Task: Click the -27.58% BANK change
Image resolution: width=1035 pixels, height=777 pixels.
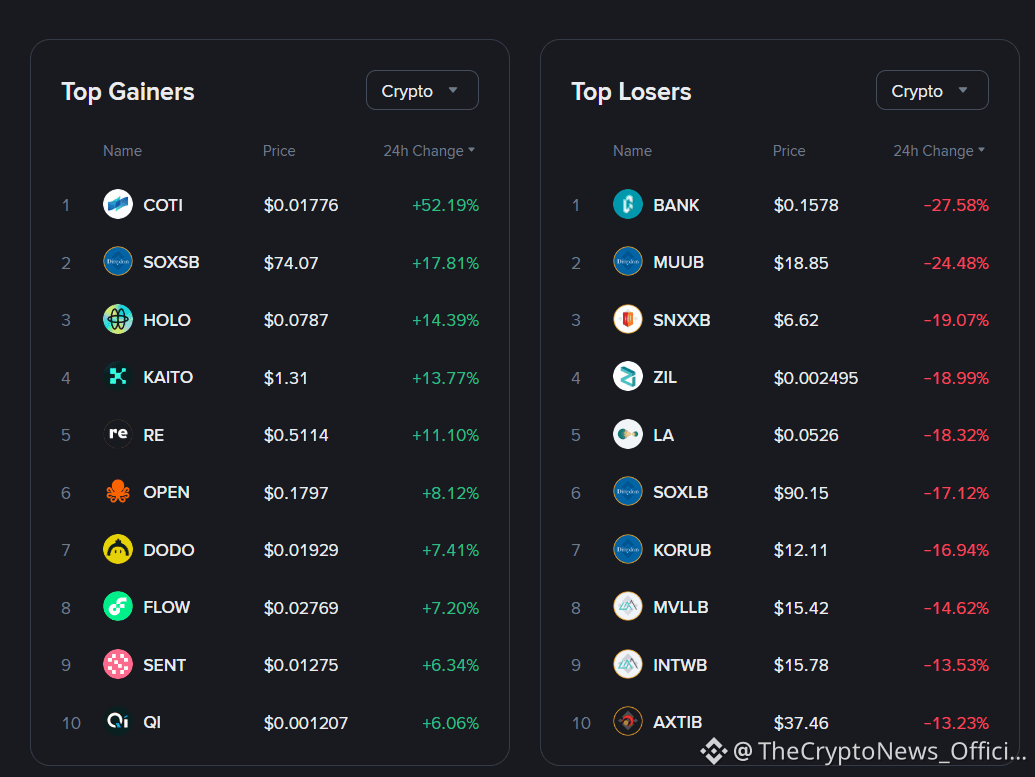Action: coord(956,205)
